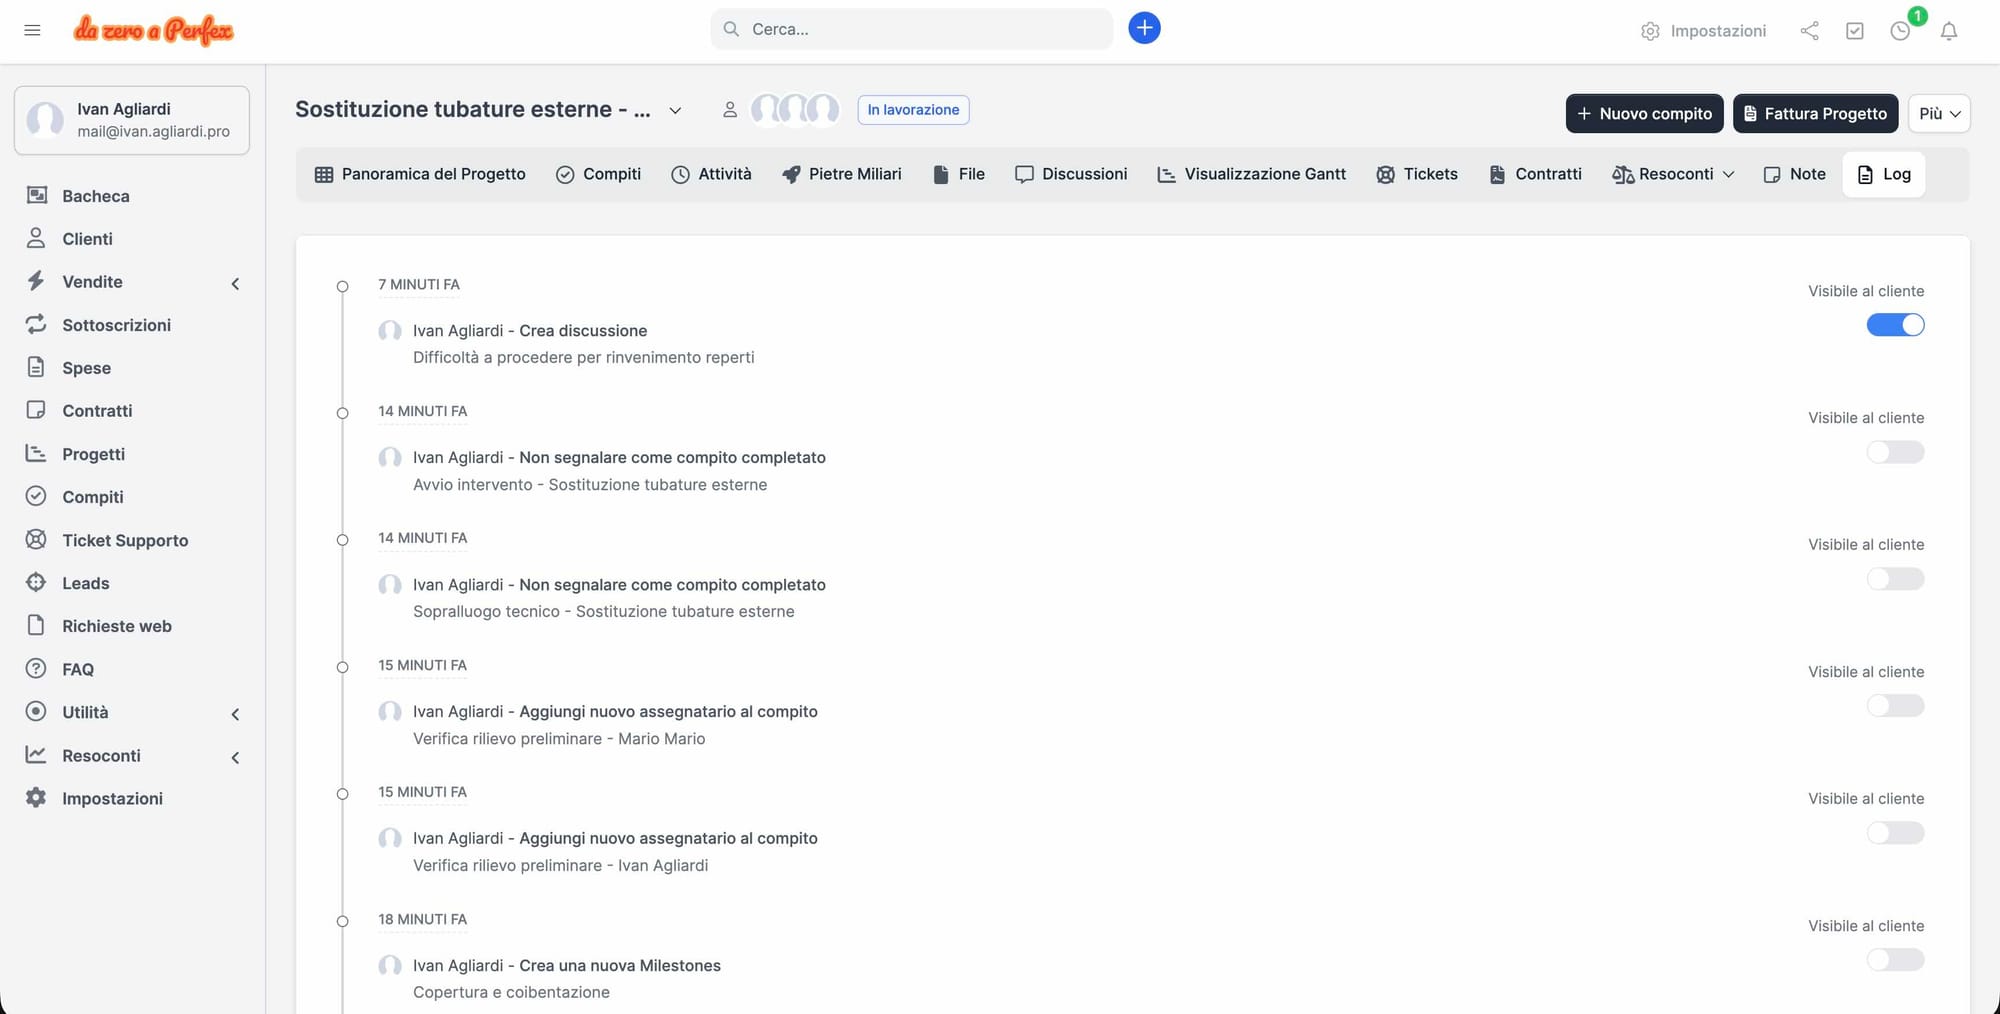The width and height of the screenshot is (2000, 1014).
Task: Click the Fattura Progetto button
Action: coord(1814,113)
